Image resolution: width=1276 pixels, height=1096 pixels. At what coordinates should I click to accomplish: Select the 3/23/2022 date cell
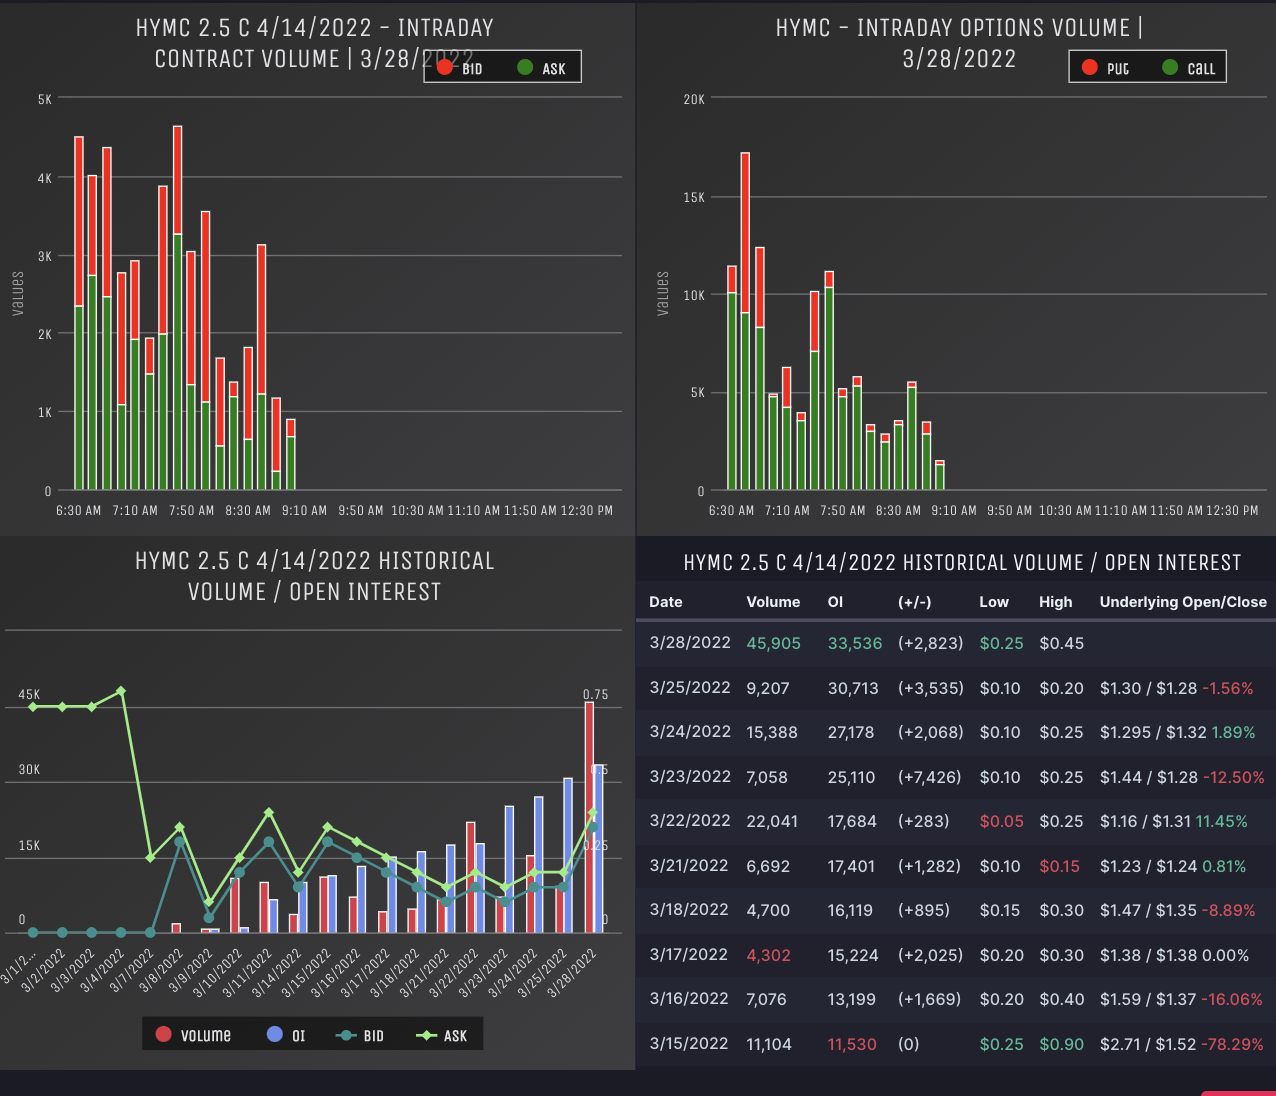click(x=690, y=777)
